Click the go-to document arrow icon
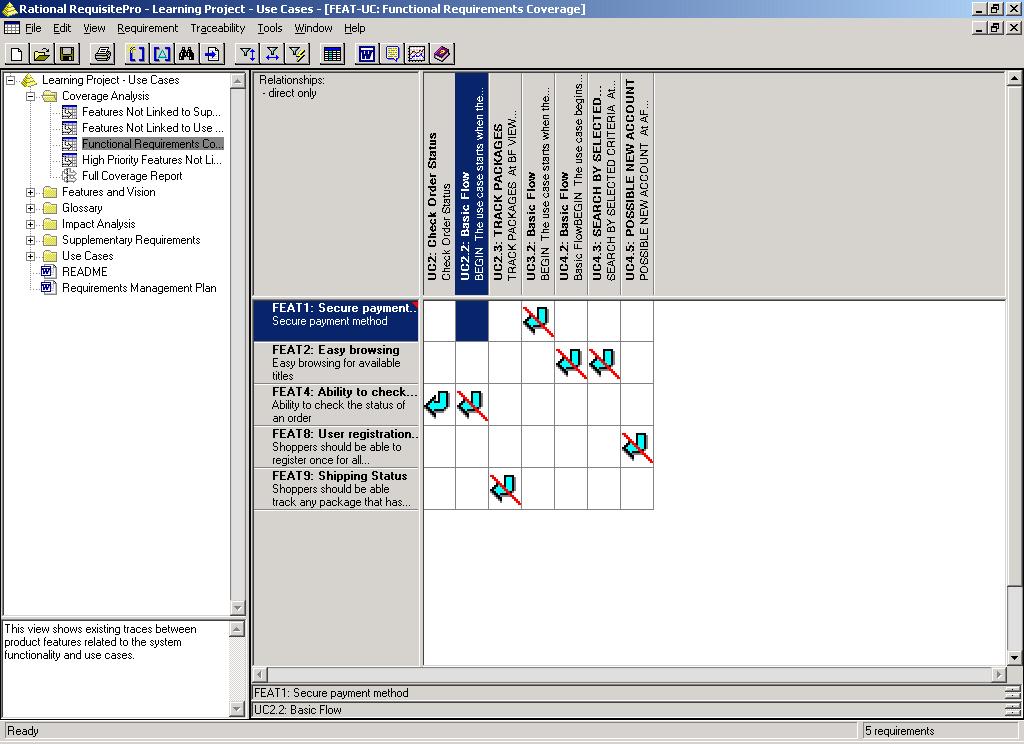1024x744 pixels. click(212, 54)
